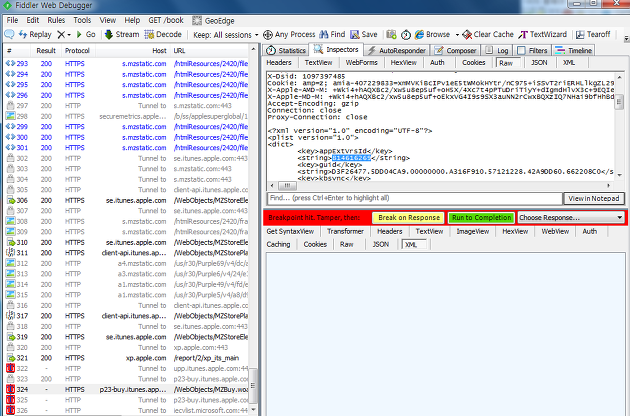Open the Edit menu

point(33,20)
